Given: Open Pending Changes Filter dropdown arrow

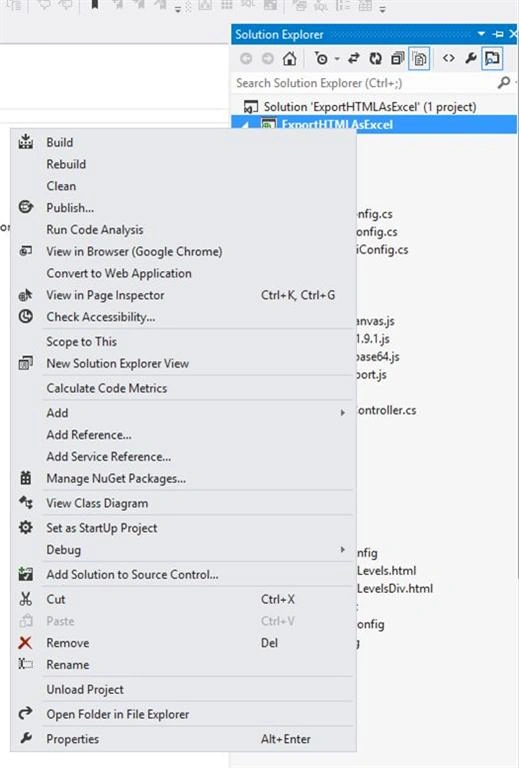Looking at the screenshot, I should coord(337,59).
